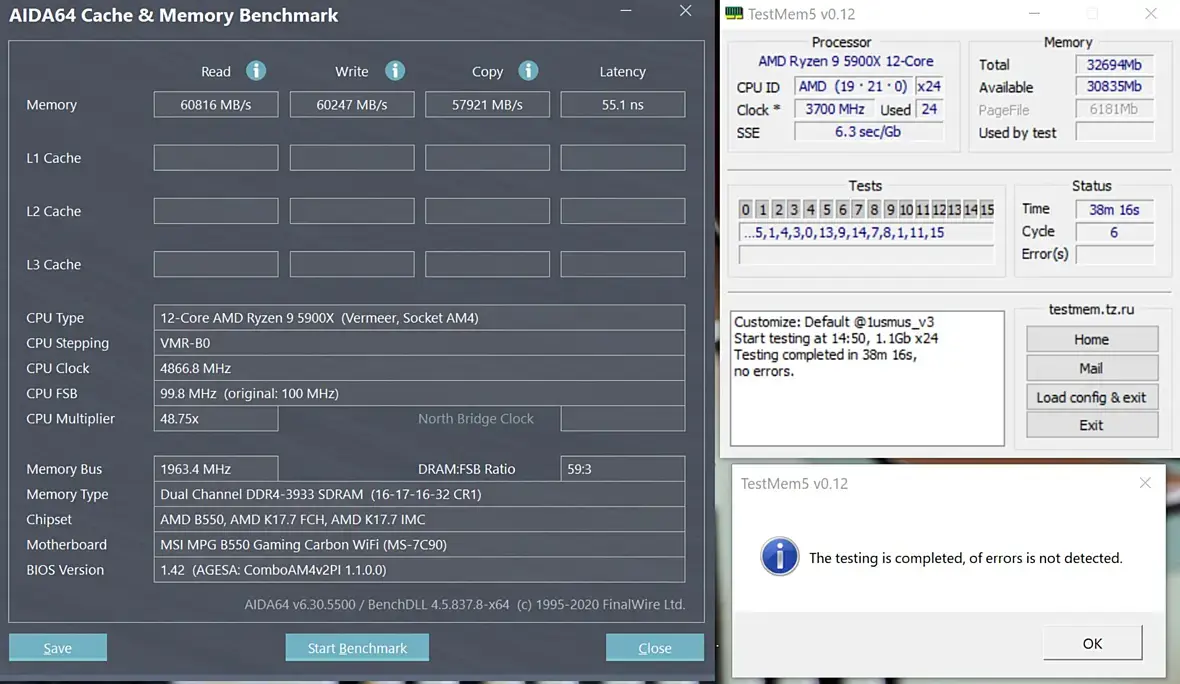Click AMD Ryzen 9 5900X 12-Core label
Screen dimensions: 1180x684
[x=846, y=61]
